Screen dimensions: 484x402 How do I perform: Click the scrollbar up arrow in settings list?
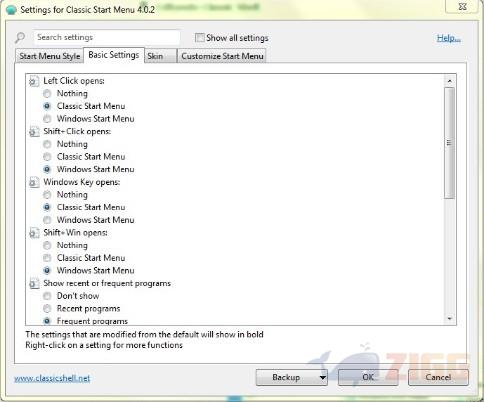coord(449,81)
